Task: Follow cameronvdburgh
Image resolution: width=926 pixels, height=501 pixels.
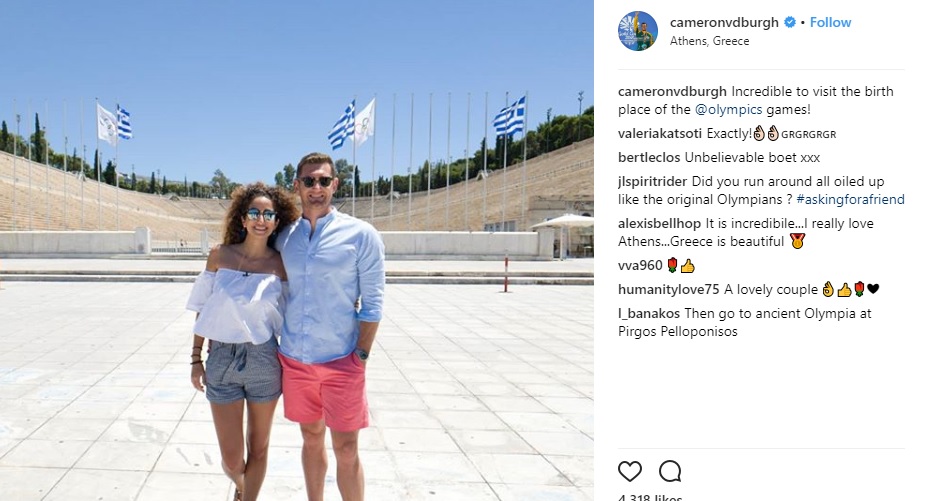Action: 830,22
